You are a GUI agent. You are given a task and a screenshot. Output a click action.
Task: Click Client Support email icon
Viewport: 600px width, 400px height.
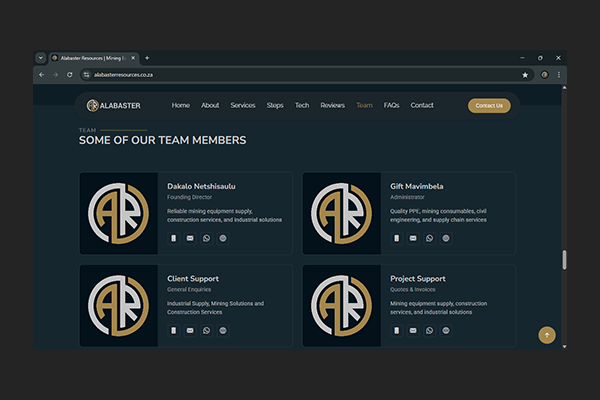[x=190, y=330]
